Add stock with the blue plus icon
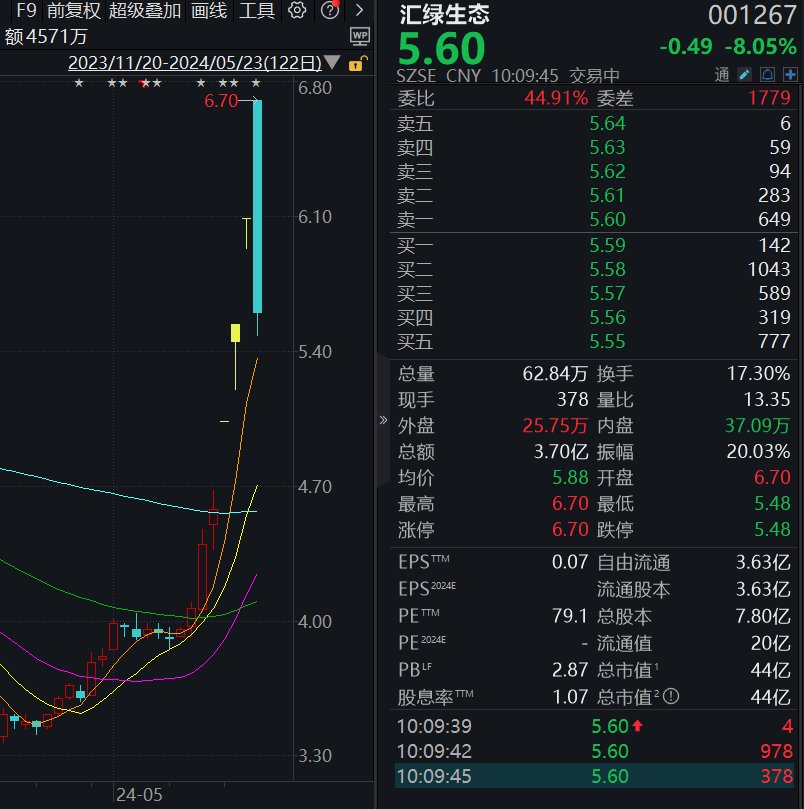 point(790,75)
